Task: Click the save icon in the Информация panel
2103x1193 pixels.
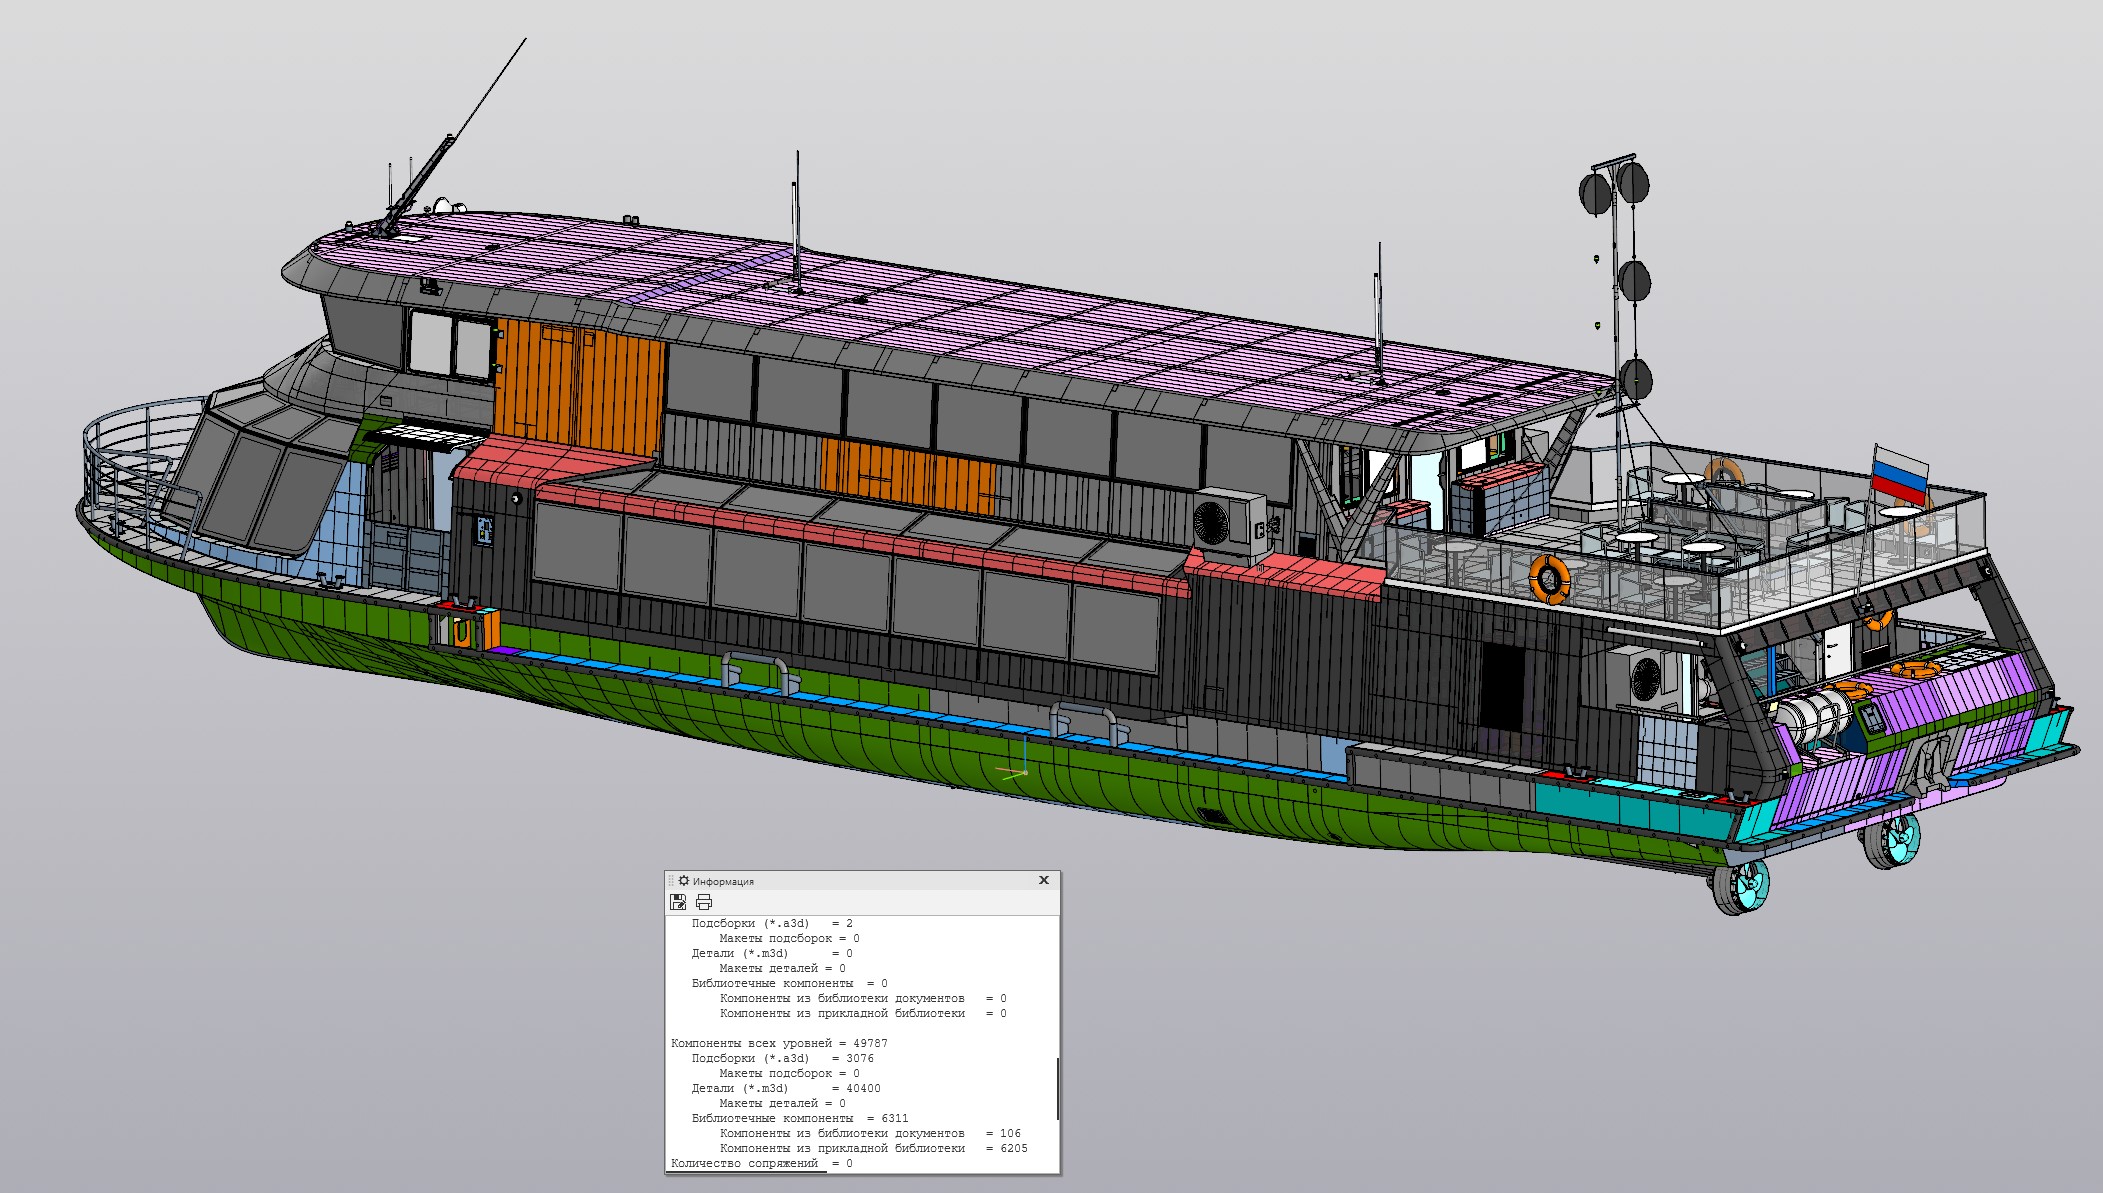Action: click(678, 902)
